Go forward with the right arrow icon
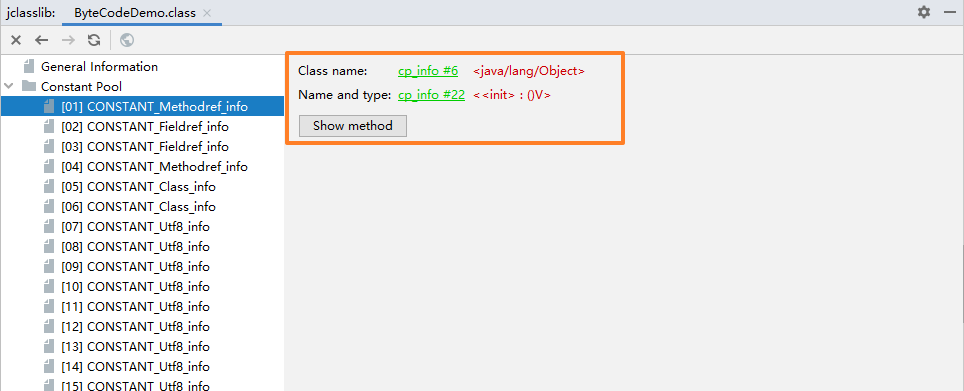This screenshot has width=964, height=391. click(x=68, y=40)
